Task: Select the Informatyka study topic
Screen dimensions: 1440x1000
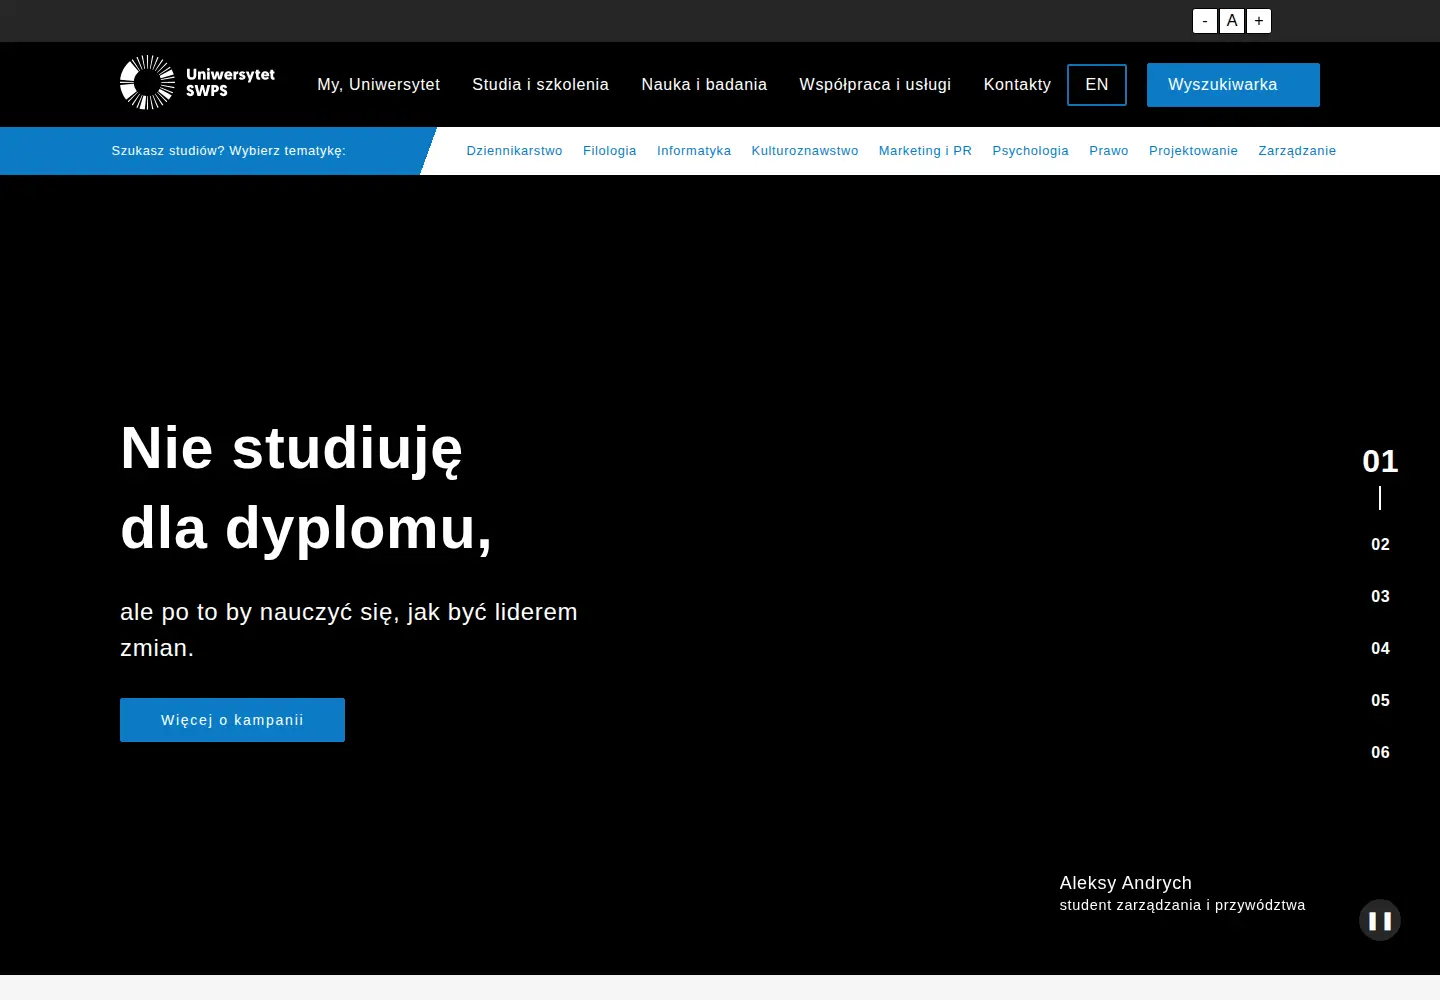Action: 694,151
